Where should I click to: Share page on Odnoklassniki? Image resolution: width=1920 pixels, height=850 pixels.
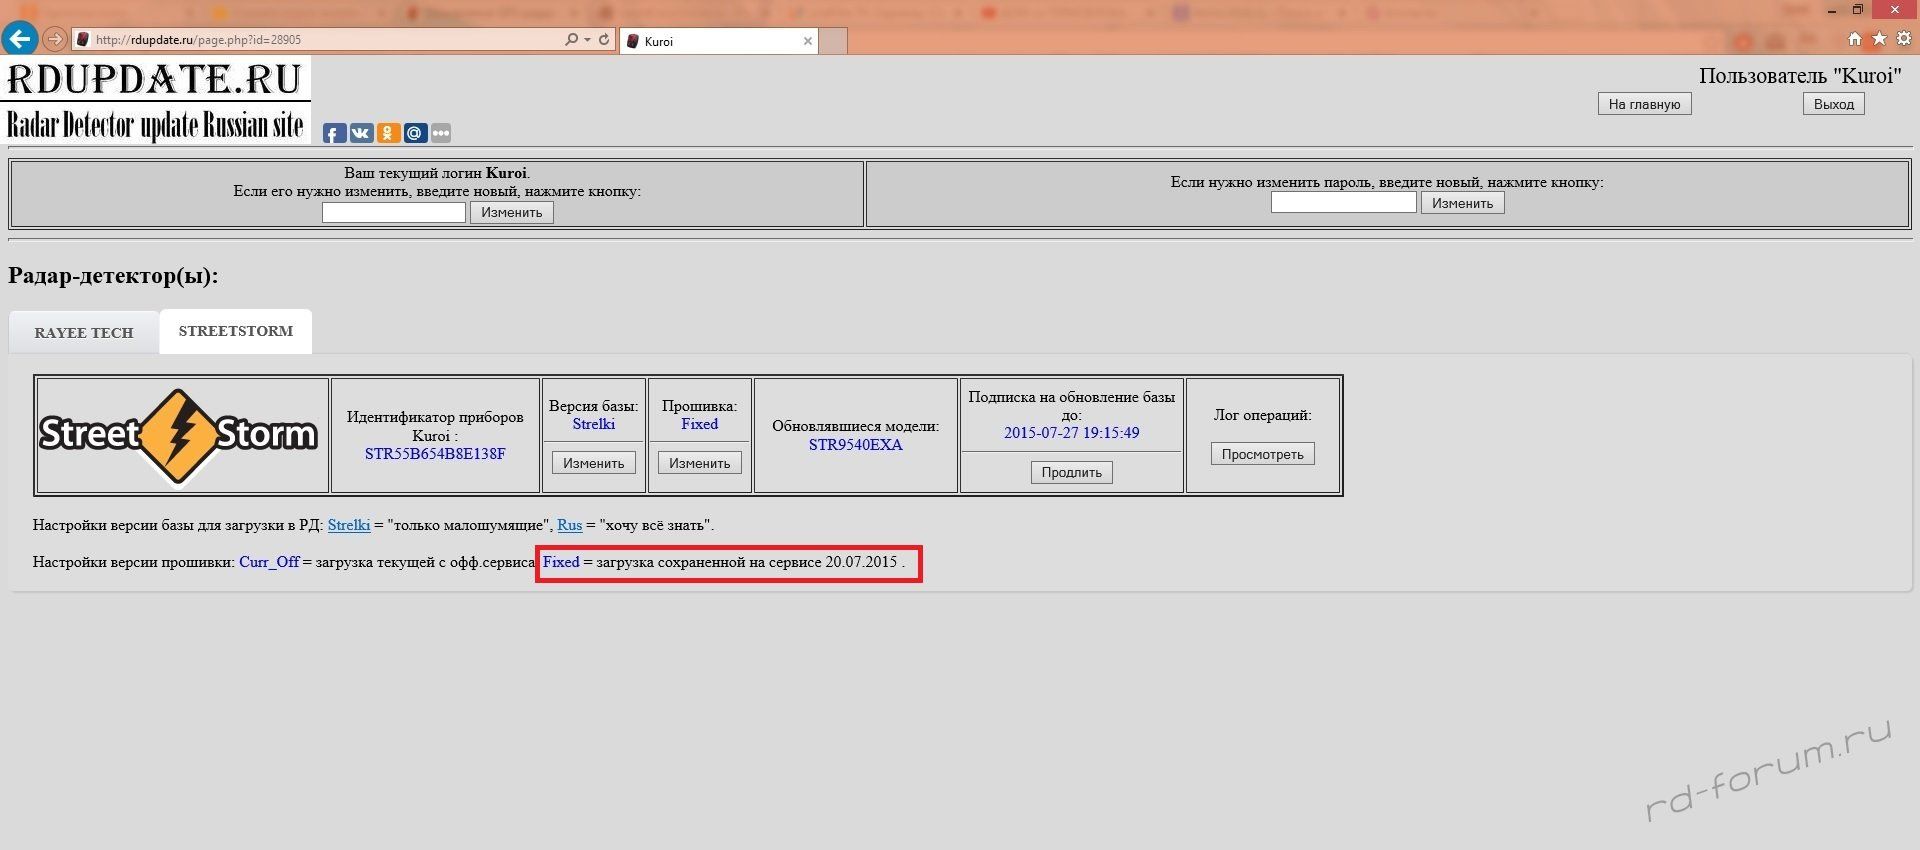pos(388,133)
